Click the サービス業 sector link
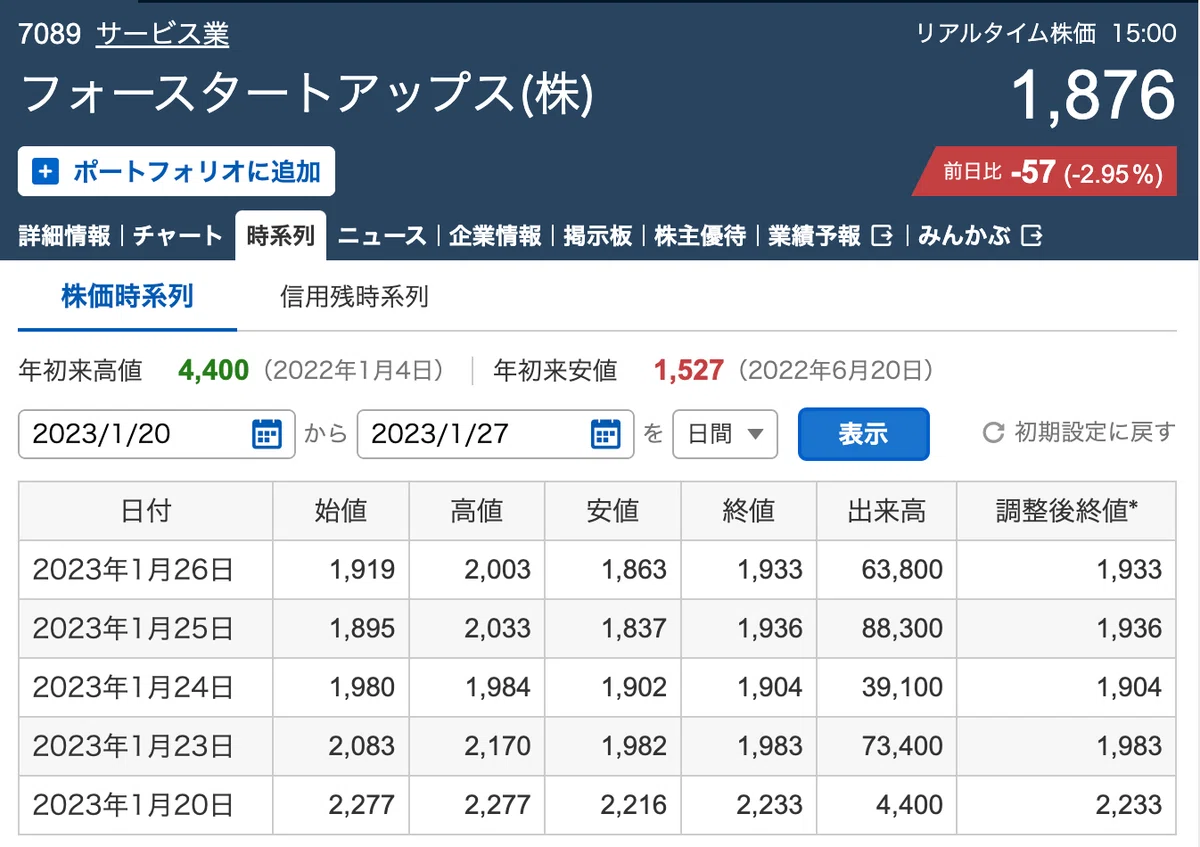 [162, 34]
